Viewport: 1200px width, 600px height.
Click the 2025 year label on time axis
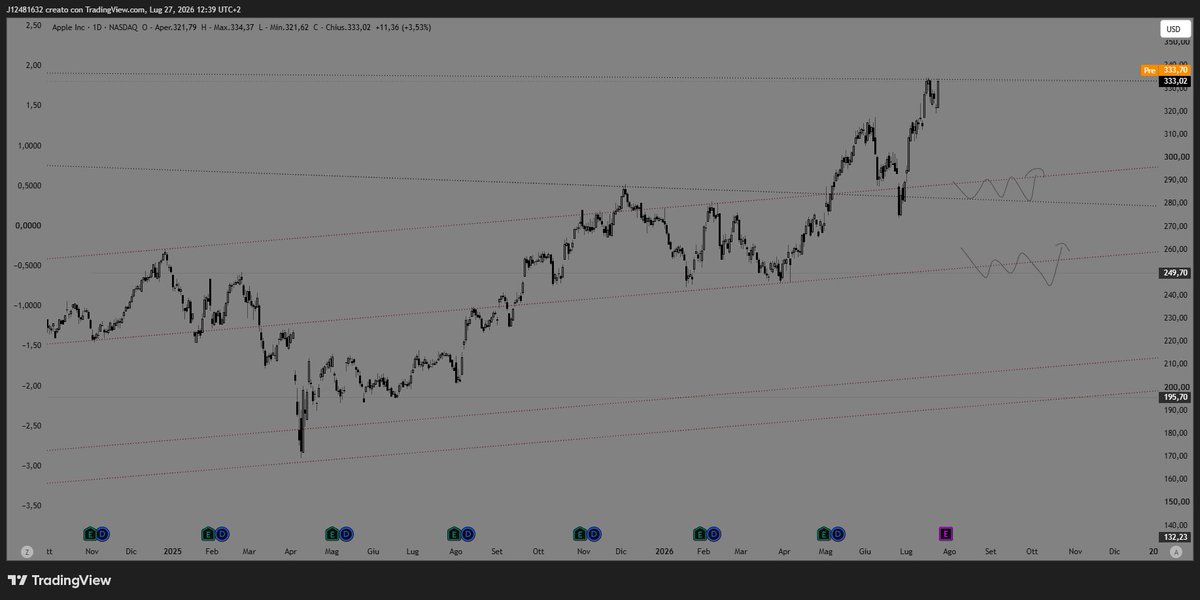pos(172,551)
